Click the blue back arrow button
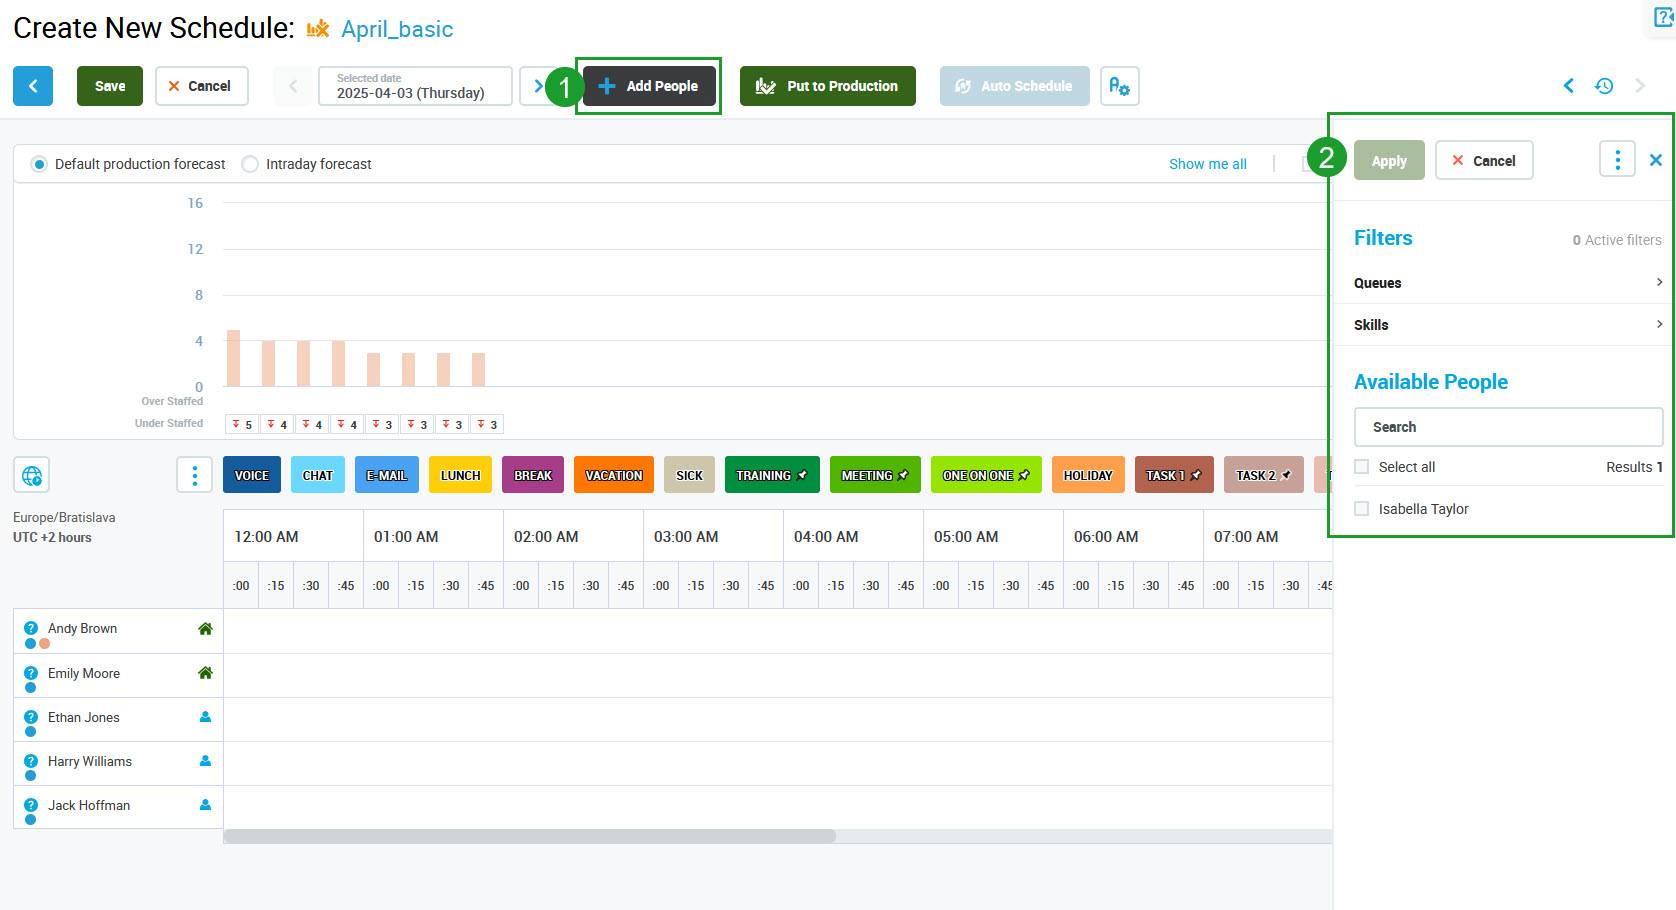Screen dimensions: 1676x910 click(33, 86)
